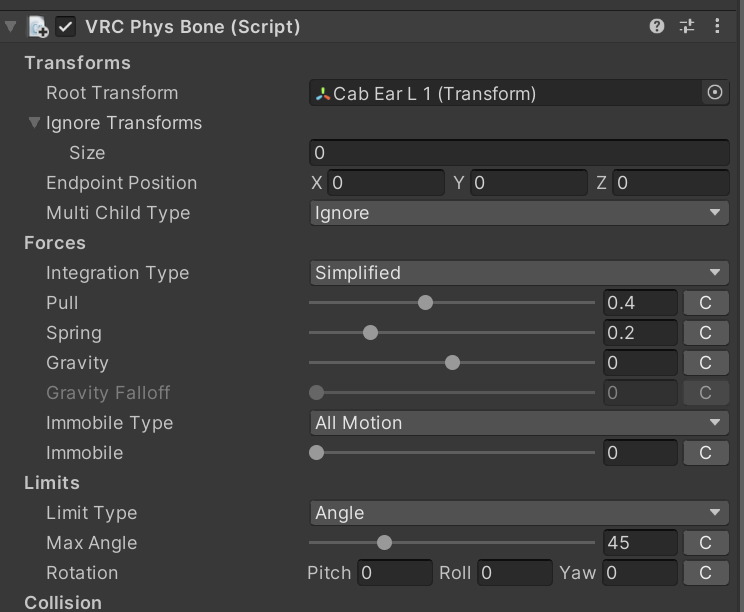Click the Endpoint Position X field
The height and width of the screenshot is (612, 744).
pyautogui.click(x=385, y=183)
